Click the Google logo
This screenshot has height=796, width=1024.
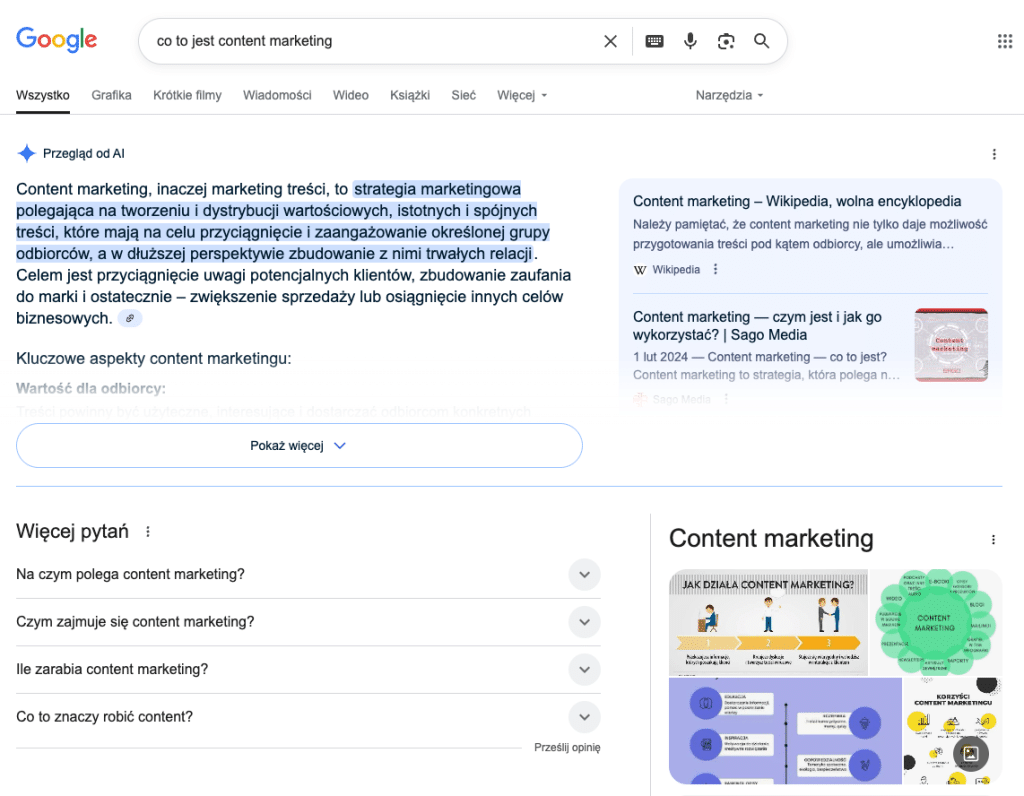(57, 40)
